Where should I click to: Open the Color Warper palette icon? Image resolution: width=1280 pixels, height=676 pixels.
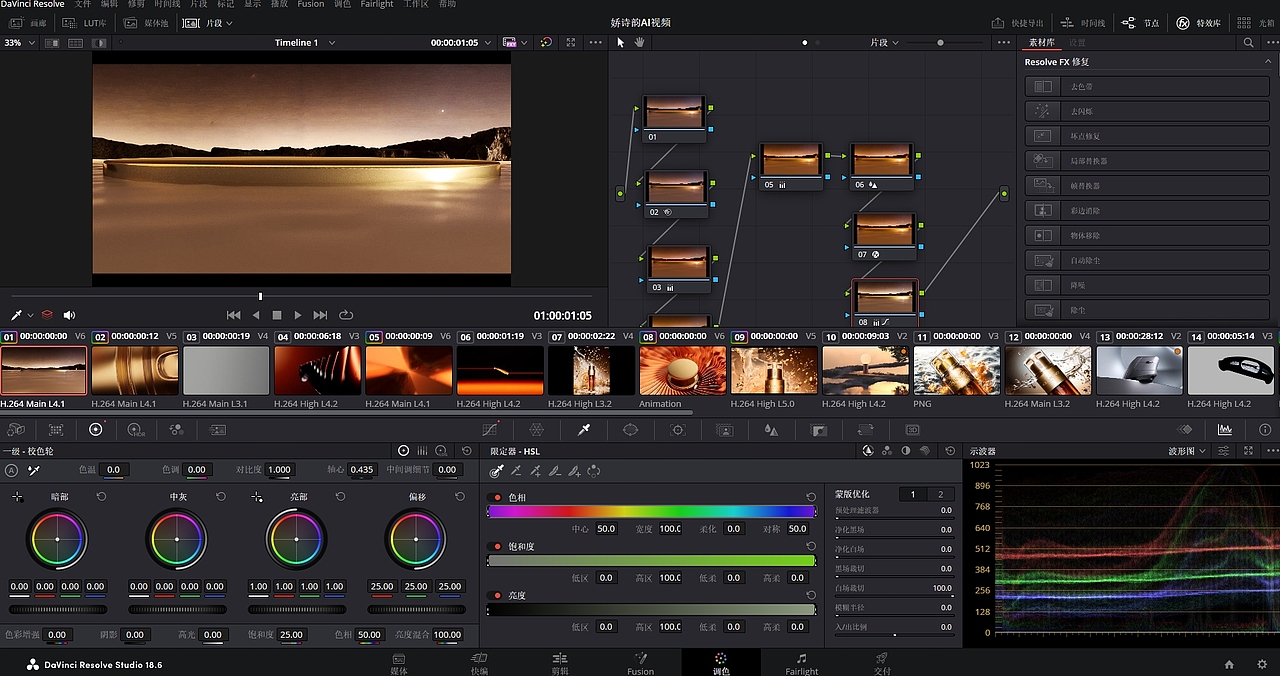[x=536, y=429]
